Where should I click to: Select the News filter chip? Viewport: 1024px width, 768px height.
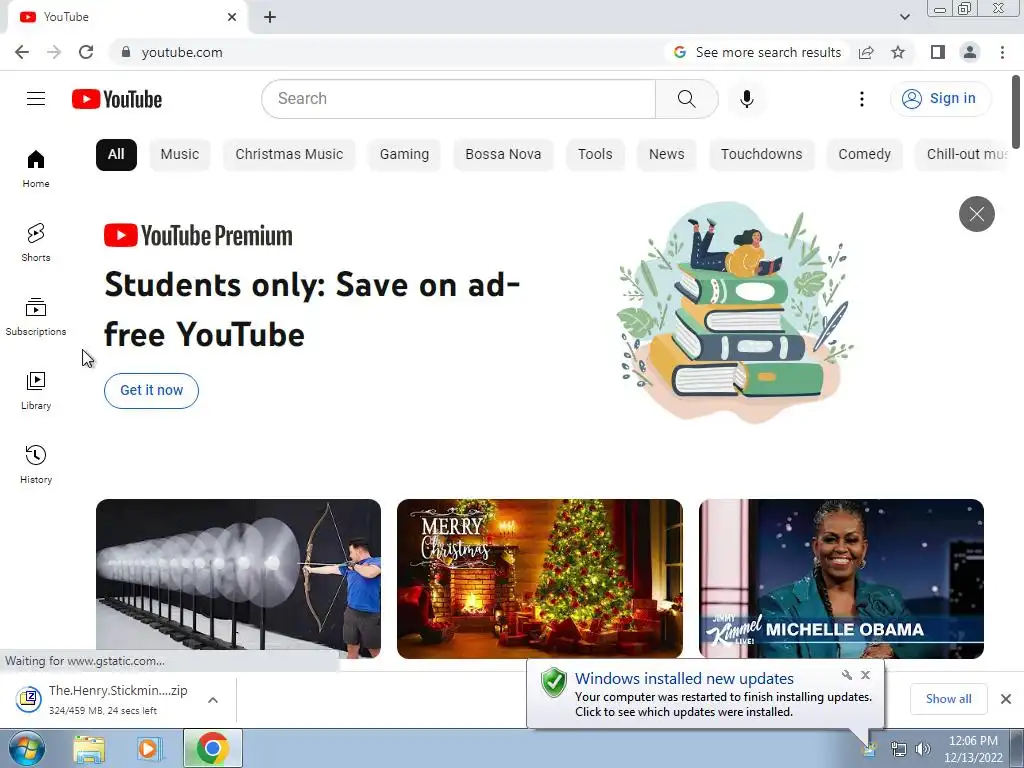[667, 155]
